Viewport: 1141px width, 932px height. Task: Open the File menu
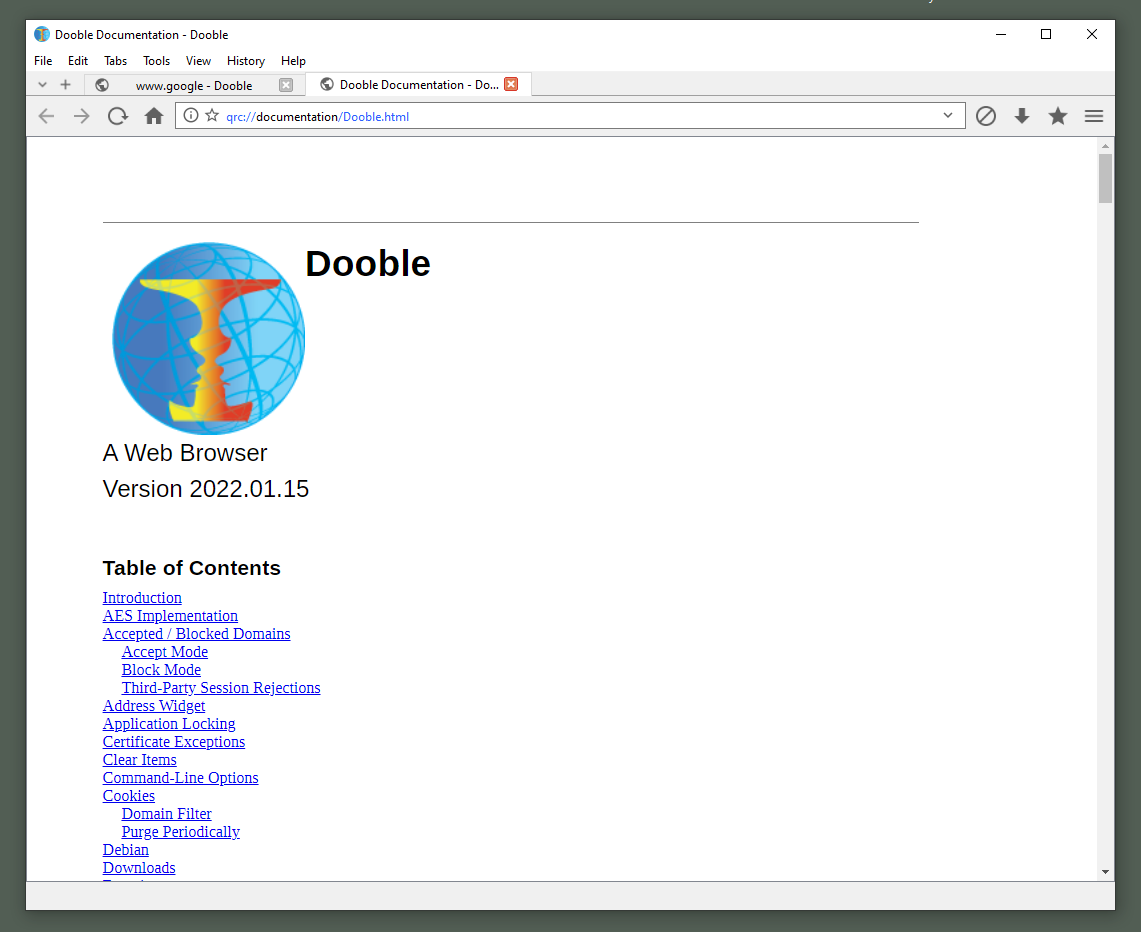coord(43,61)
